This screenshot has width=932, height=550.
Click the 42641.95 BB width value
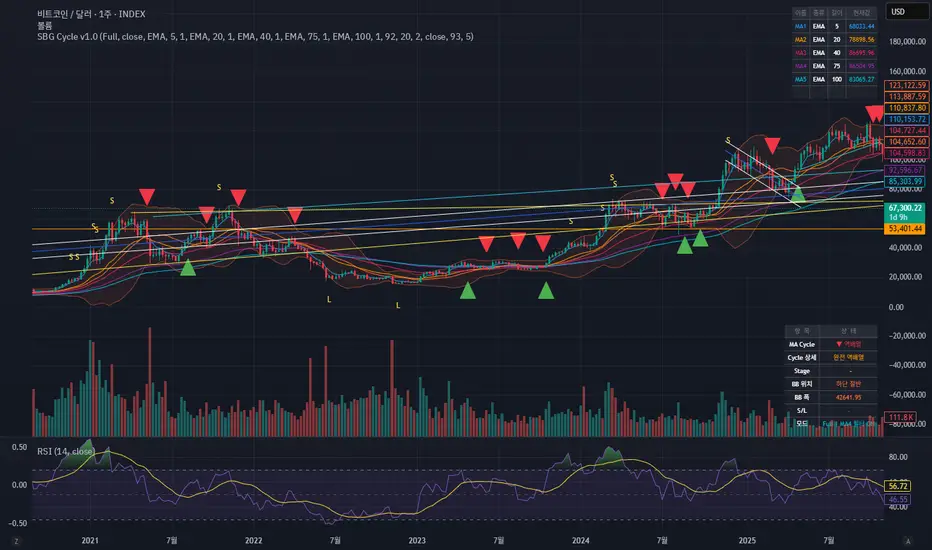848,397
